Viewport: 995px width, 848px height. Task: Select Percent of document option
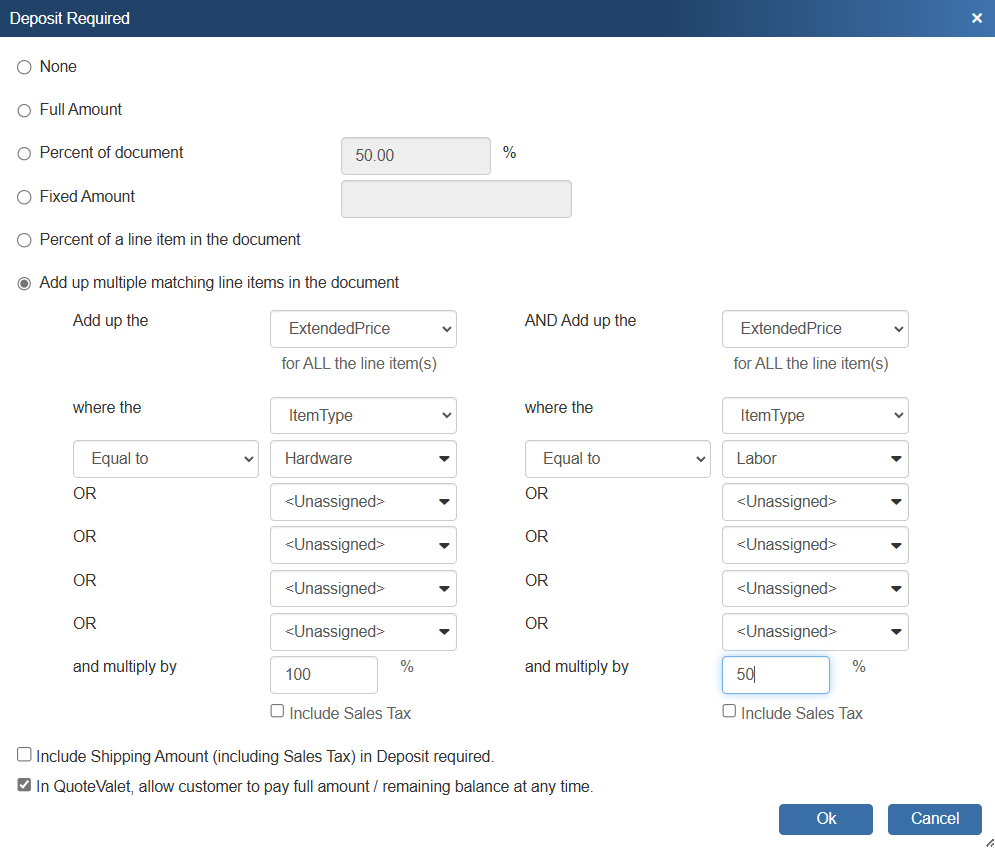pos(25,154)
